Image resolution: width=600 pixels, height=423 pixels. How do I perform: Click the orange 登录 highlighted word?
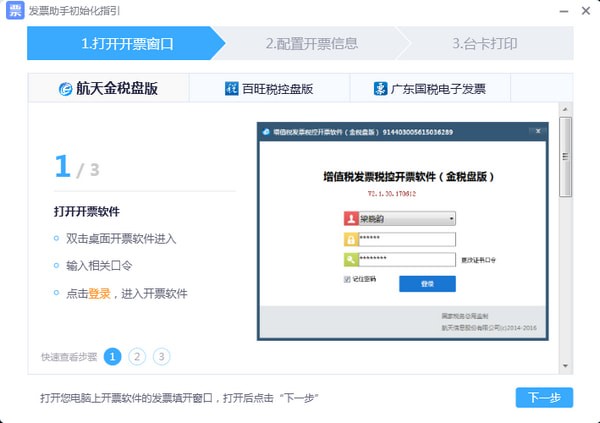pos(99,294)
